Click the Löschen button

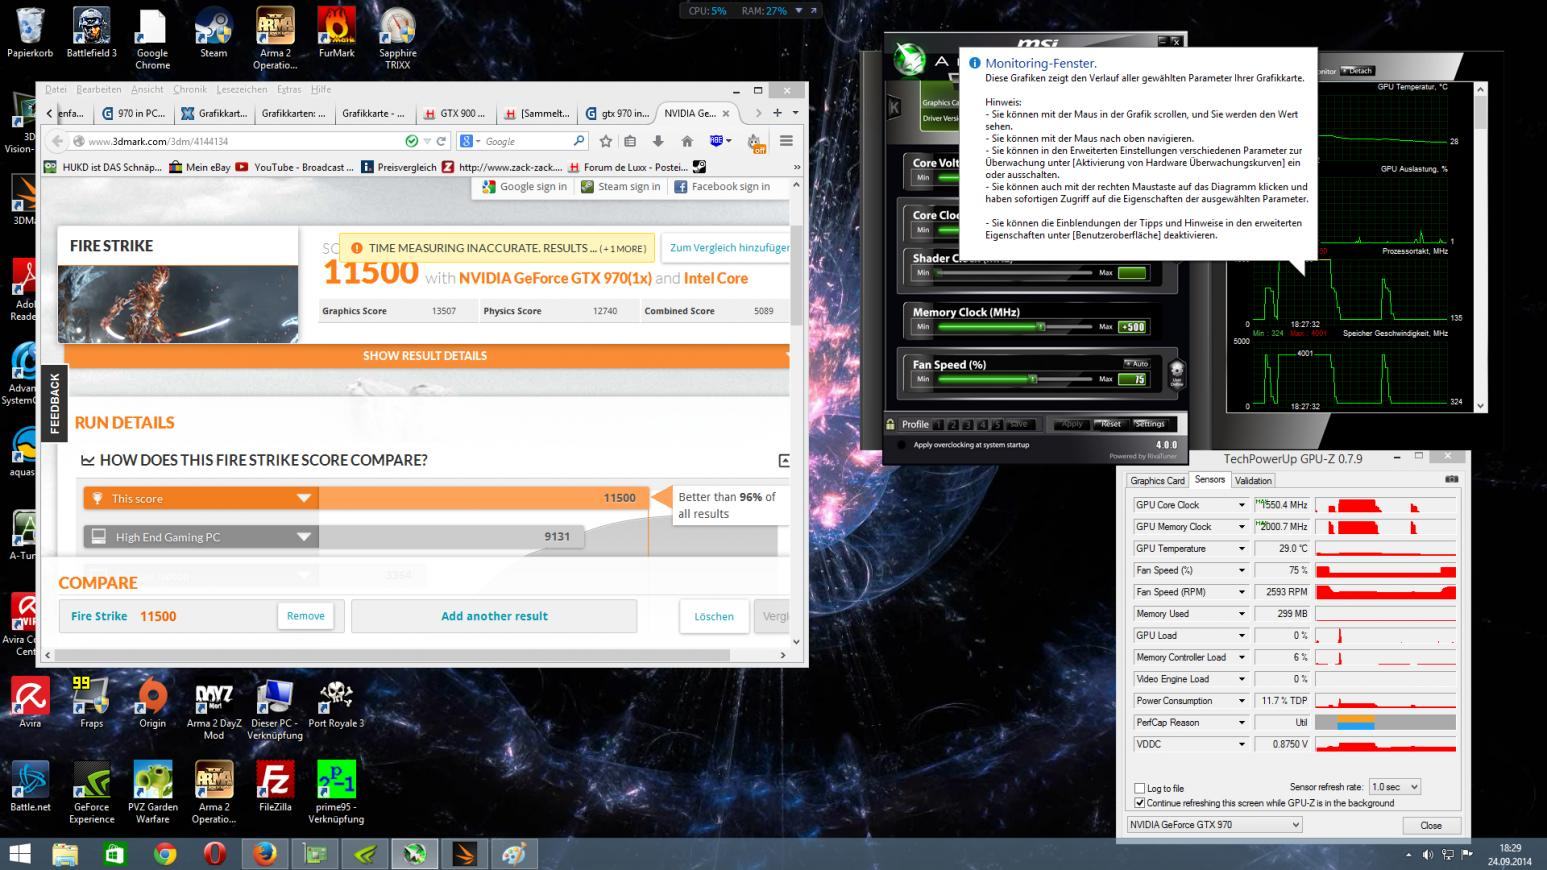click(x=714, y=616)
